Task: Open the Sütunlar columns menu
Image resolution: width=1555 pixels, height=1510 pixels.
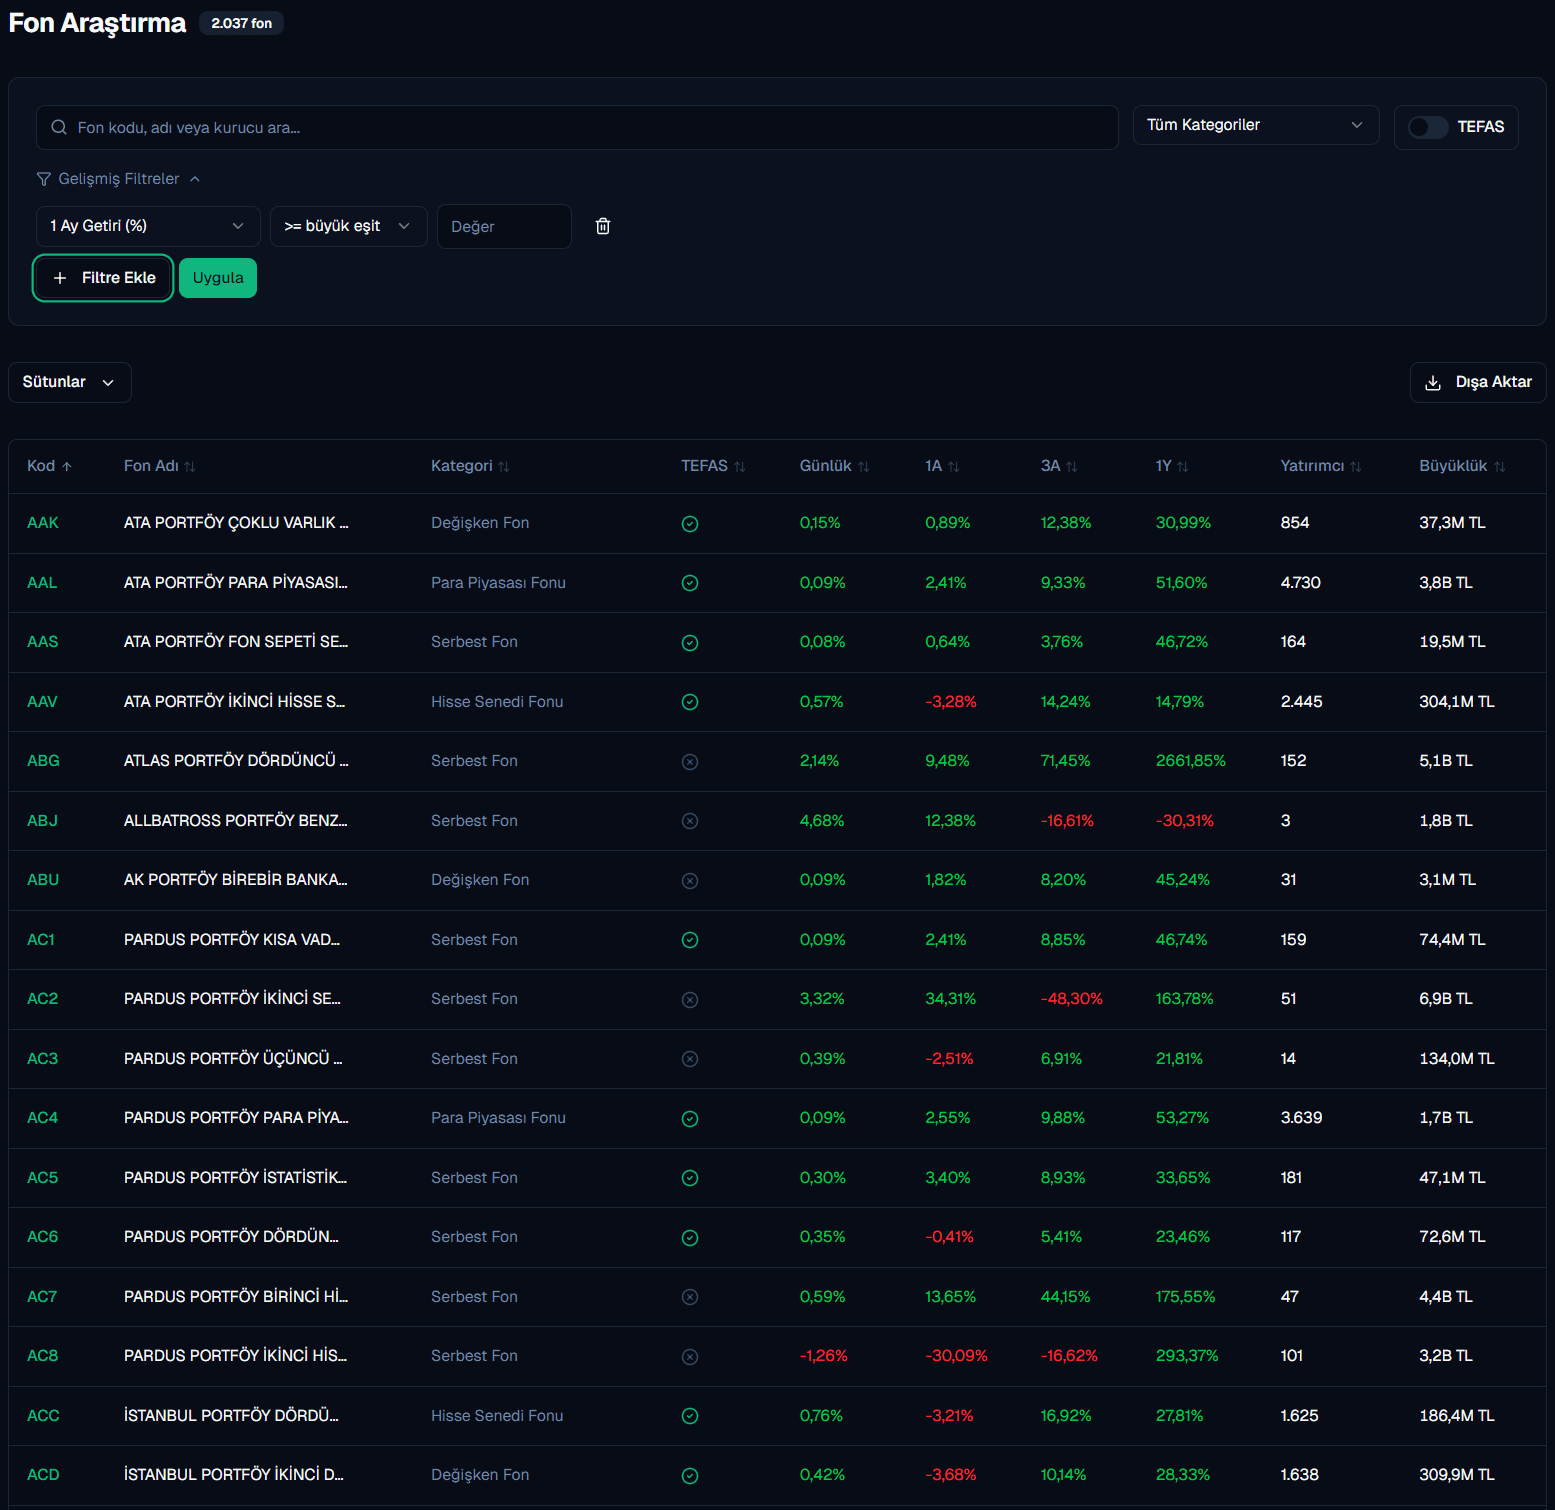Action: [69, 382]
